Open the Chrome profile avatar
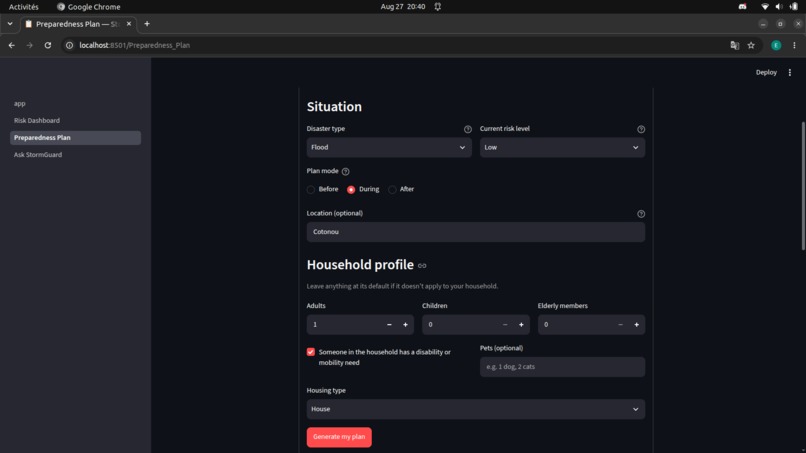Image resolution: width=806 pixels, height=453 pixels. [776, 45]
